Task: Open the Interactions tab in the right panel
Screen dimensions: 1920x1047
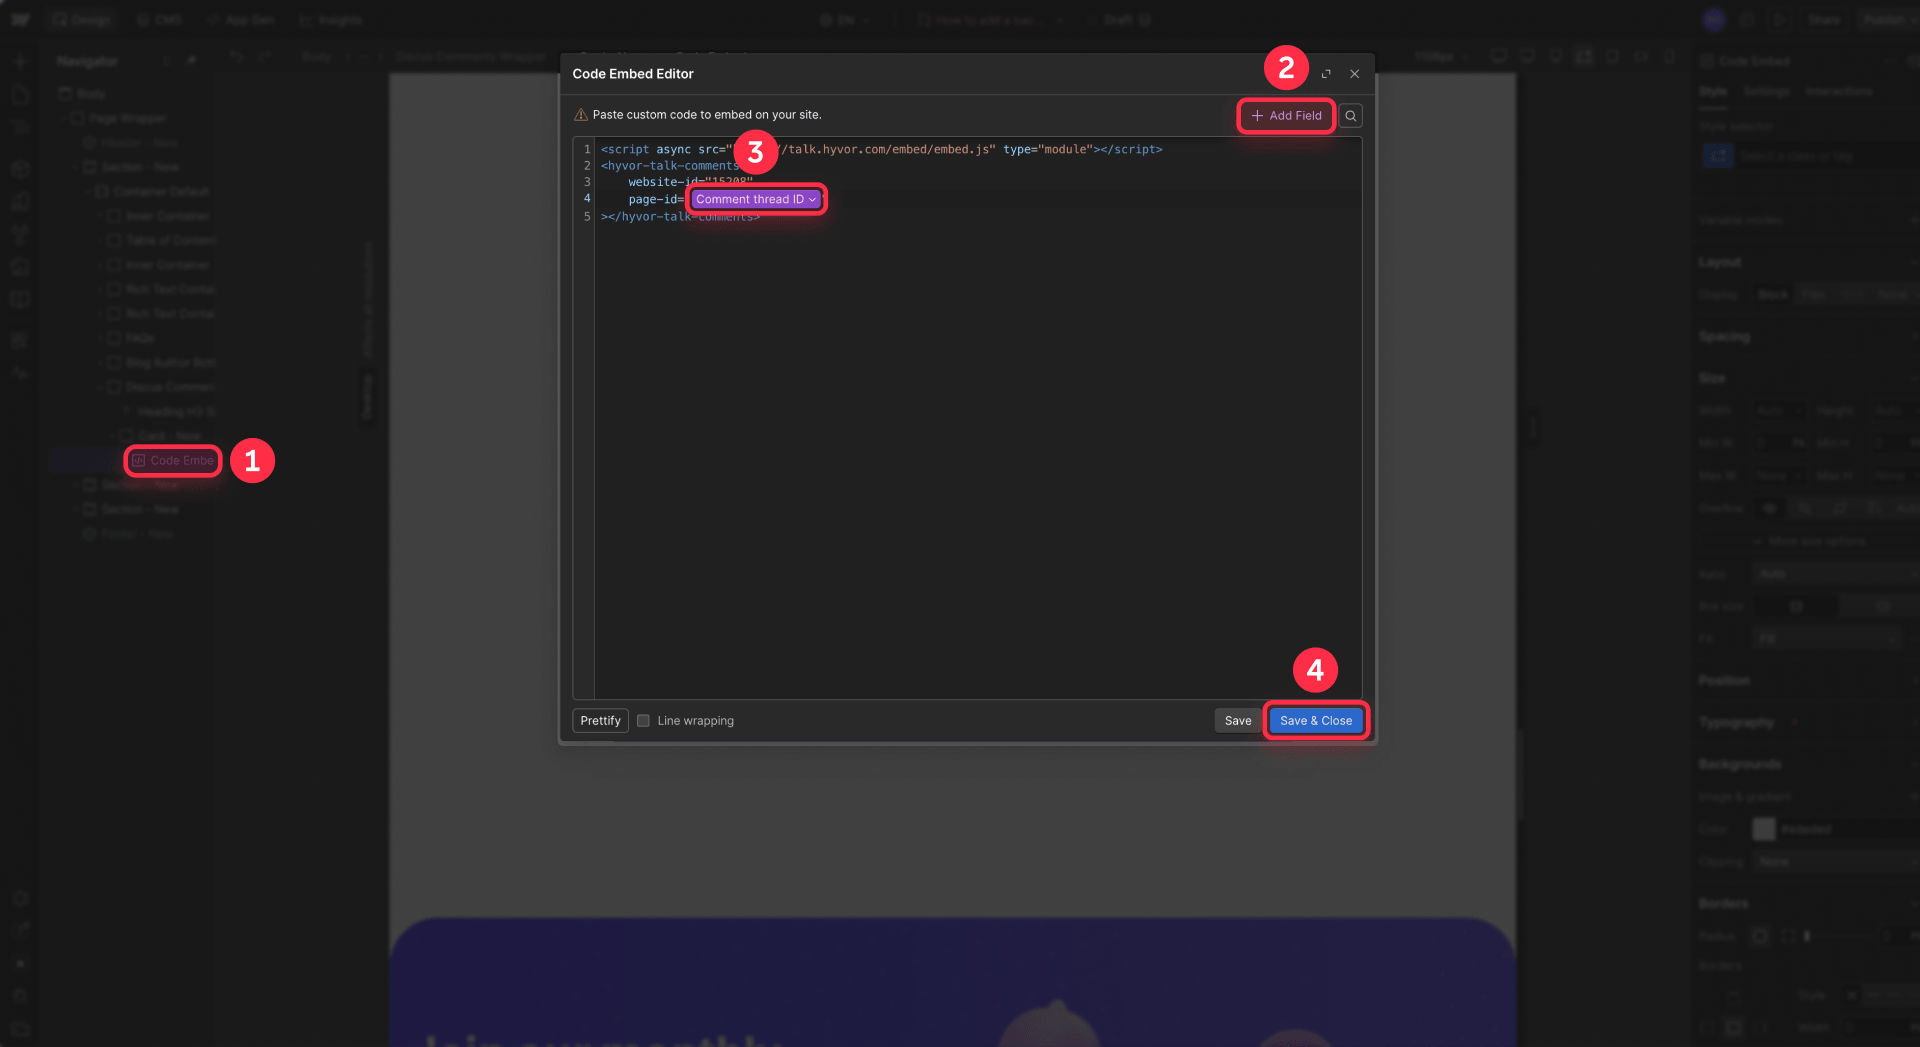Action: 1838,91
